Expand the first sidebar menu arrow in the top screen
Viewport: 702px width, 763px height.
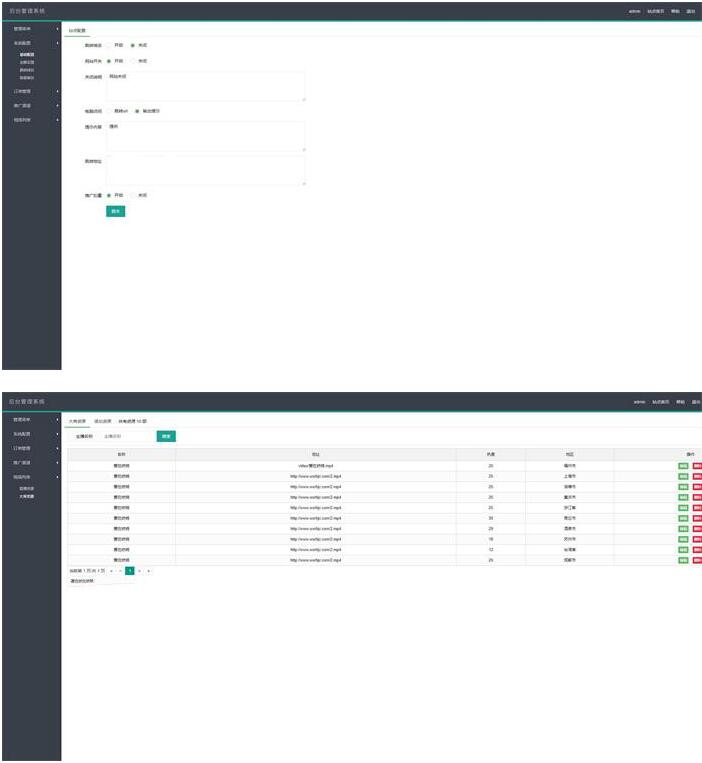pos(57,29)
